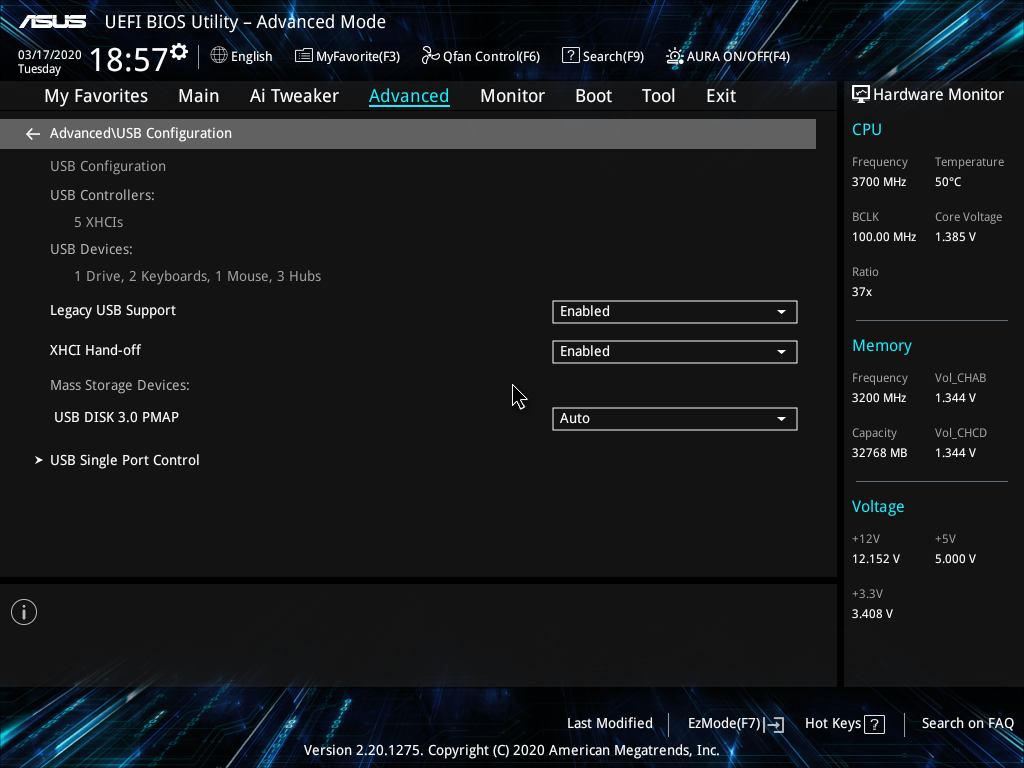This screenshot has height=768, width=1024.
Task: Open the Tool tab
Action: pos(658,96)
